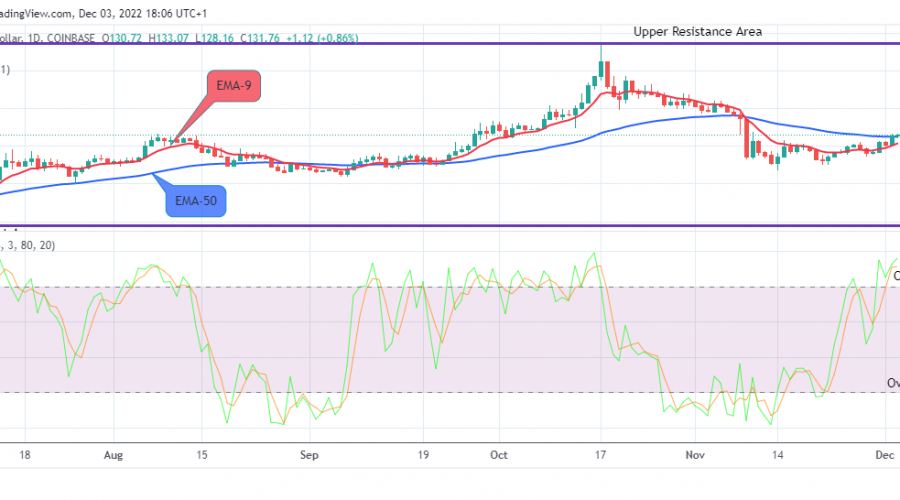Screen dimensions: 900x500
Task: Select the lower dashed oversold level line
Action: point(450,392)
